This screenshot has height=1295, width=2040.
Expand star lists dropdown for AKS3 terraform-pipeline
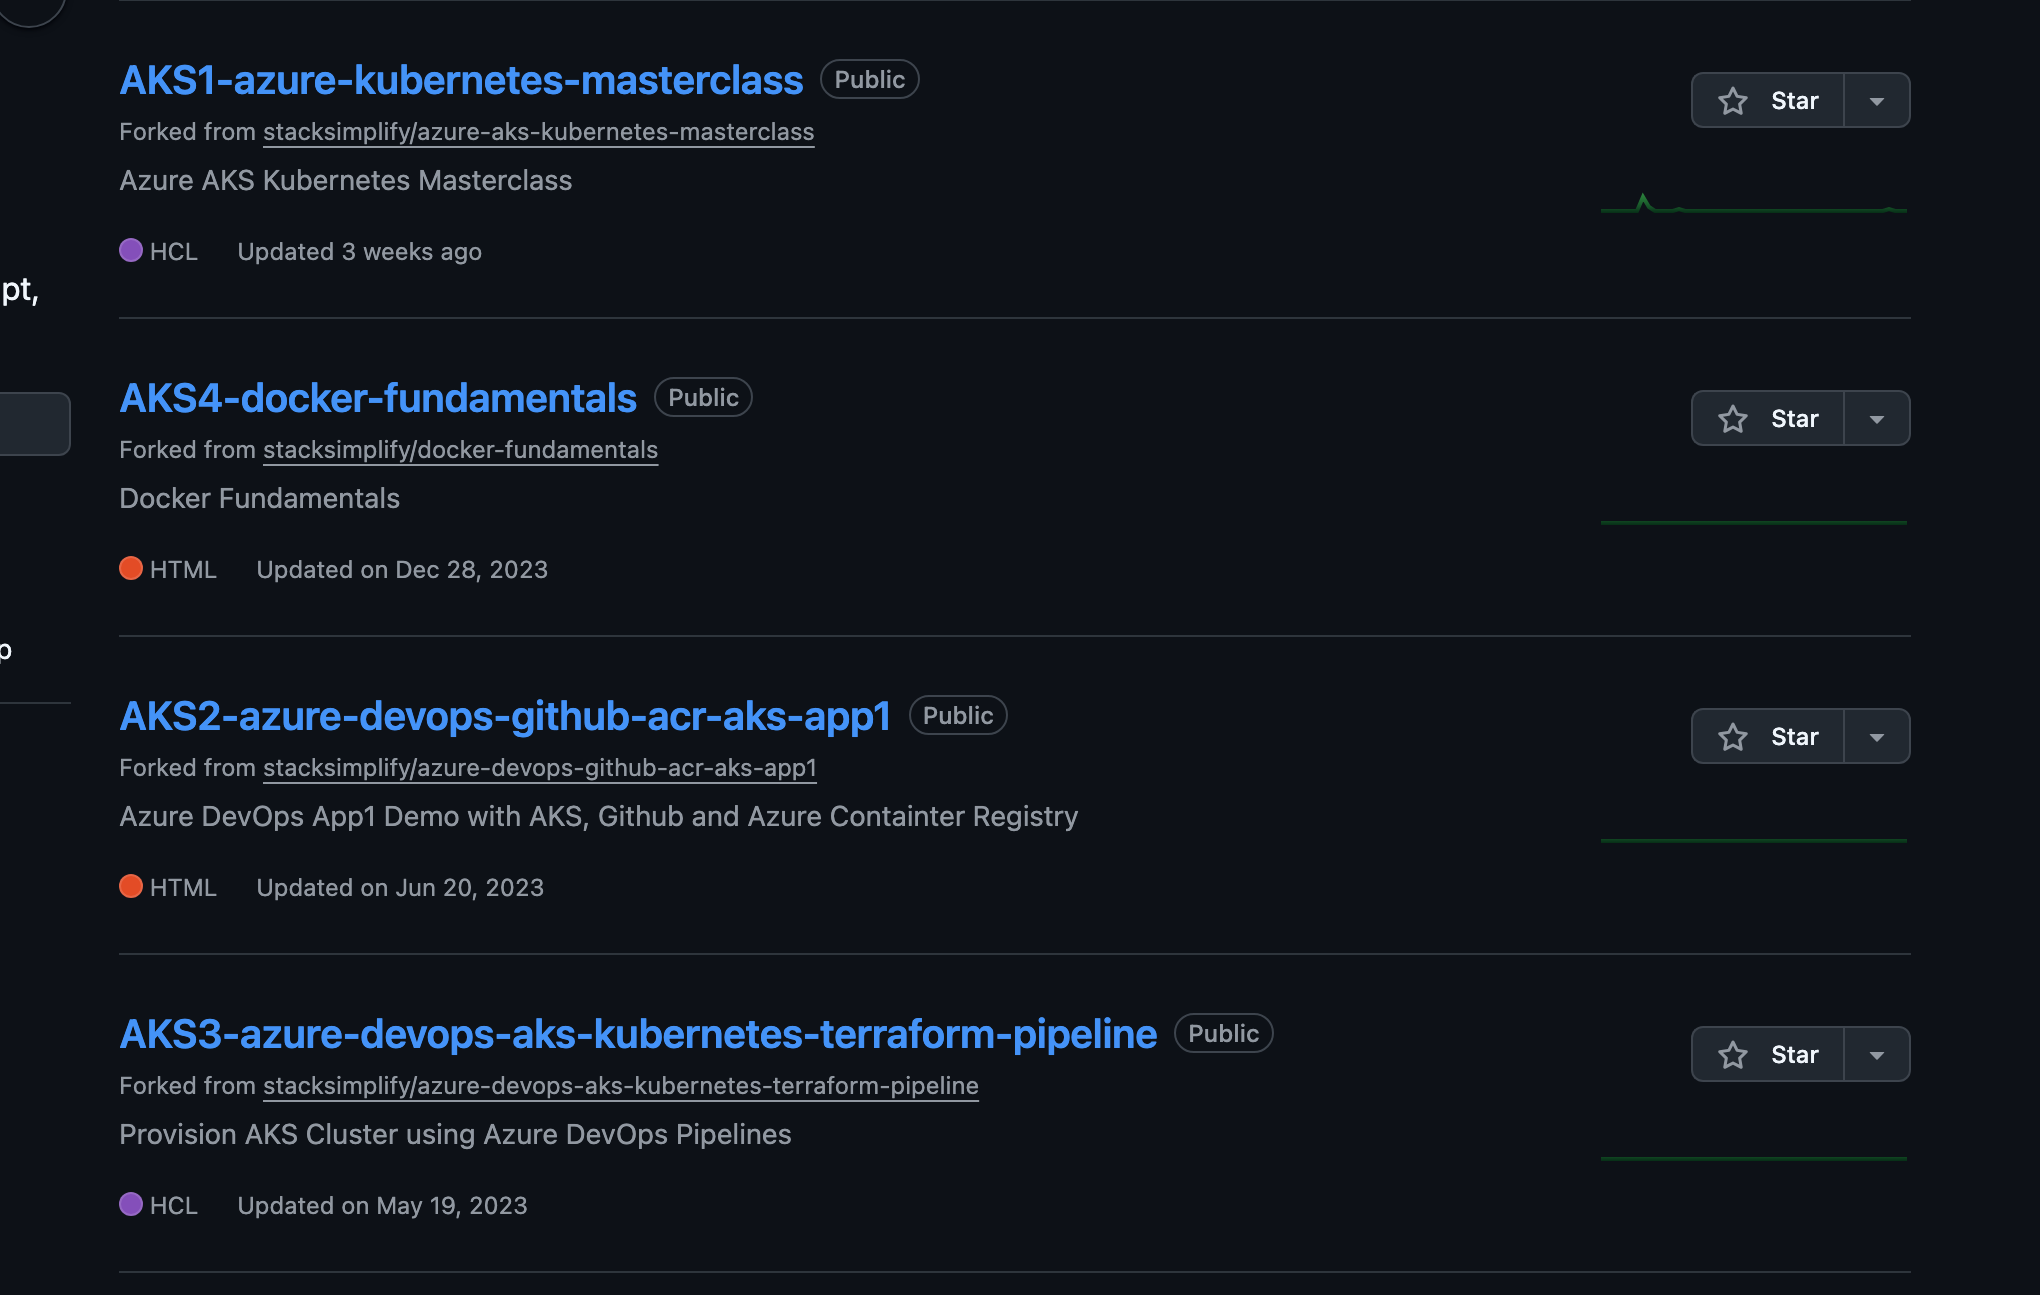pos(1877,1054)
